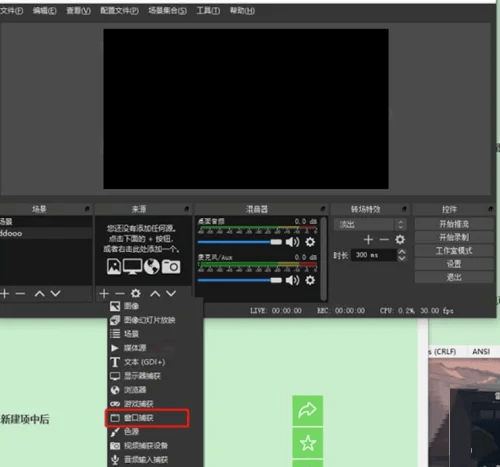500x467 pixels.
Task: Move source up with arrow icon
Action: [x=155, y=294]
